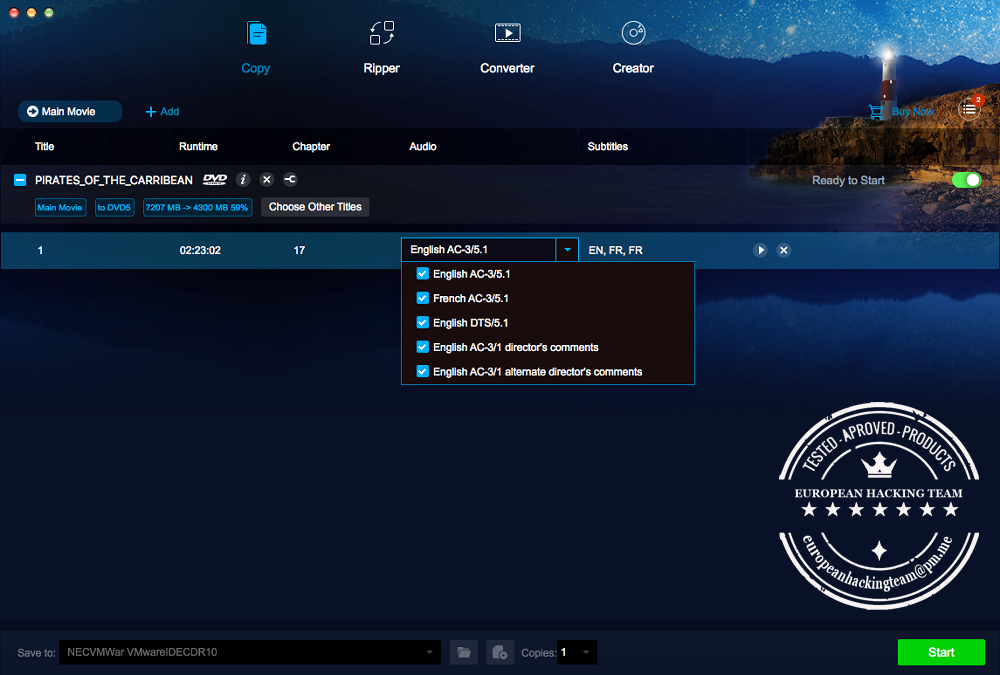The height and width of the screenshot is (675, 1000).
Task: Click the Buy Now shopping cart icon
Action: coord(877,111)
